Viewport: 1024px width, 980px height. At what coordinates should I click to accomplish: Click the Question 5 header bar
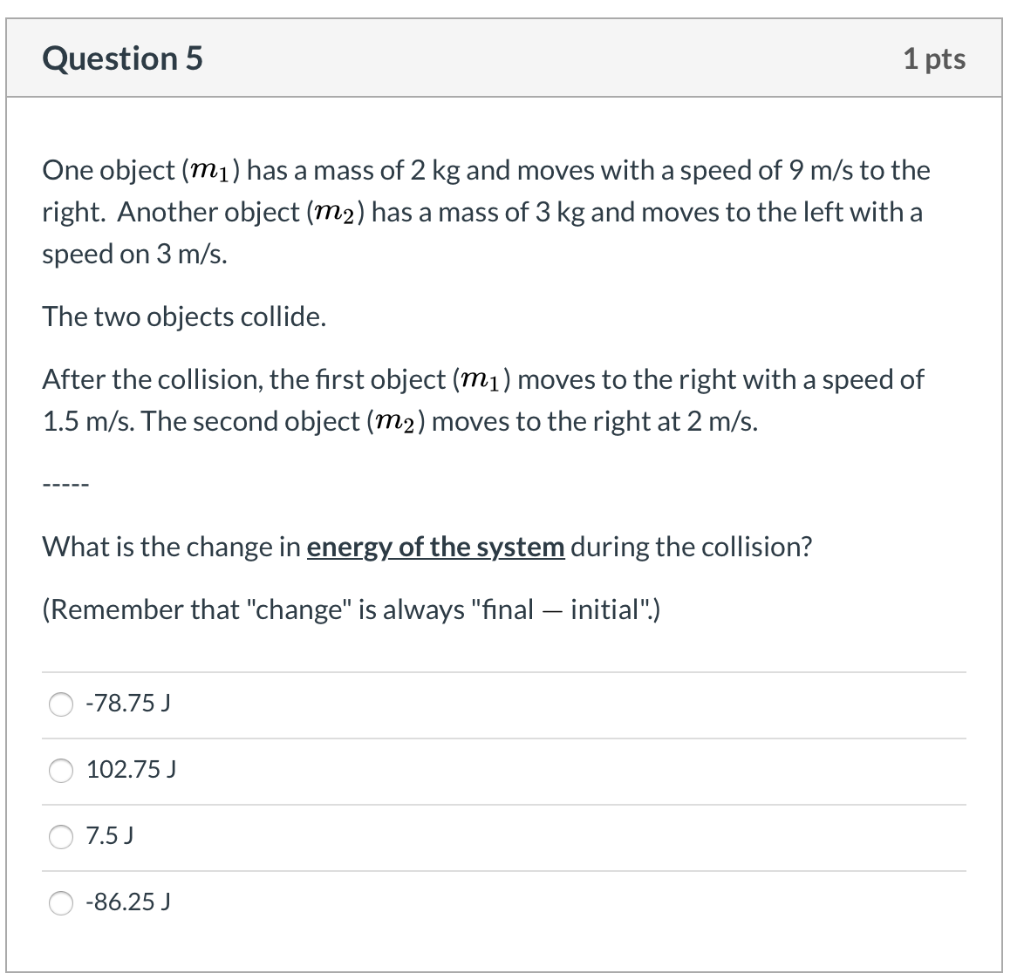[x=512, y=58]
